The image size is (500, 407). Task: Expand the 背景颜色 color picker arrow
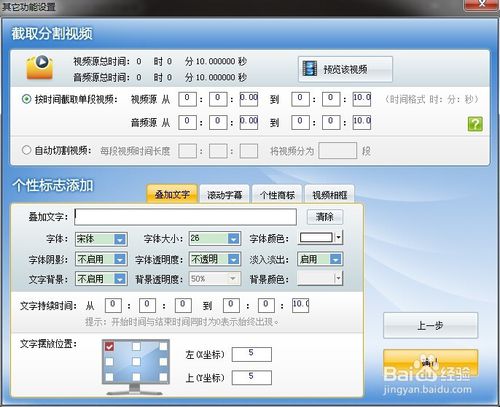(x=338, y=278)
